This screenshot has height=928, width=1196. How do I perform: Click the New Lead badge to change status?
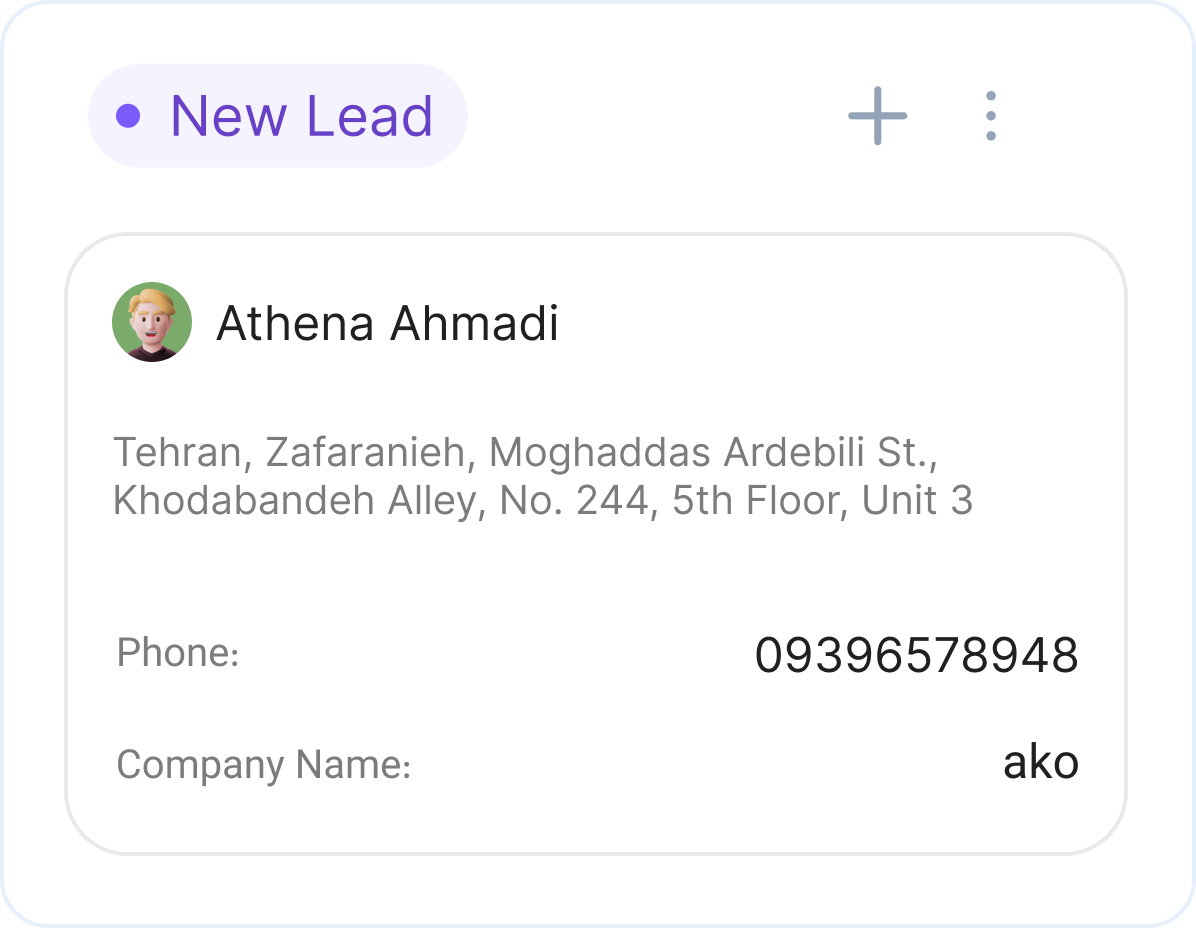tap(280, 115)
